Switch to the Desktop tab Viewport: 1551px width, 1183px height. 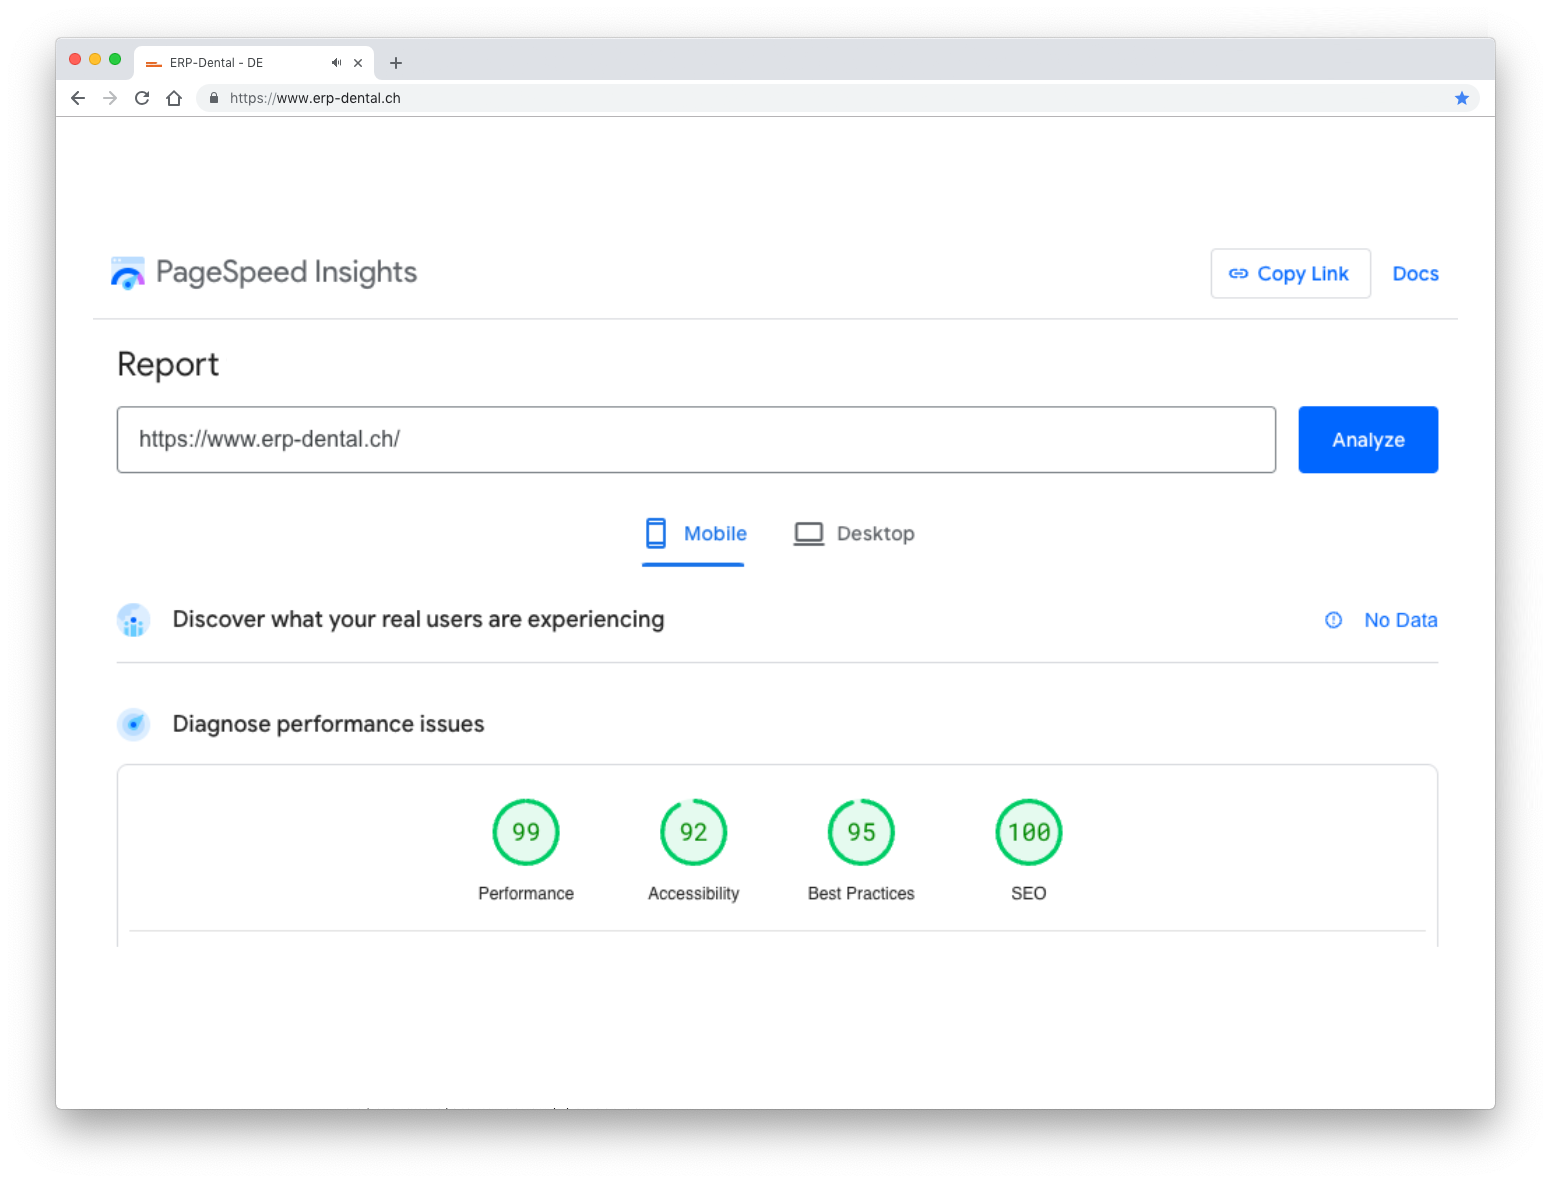point(854,534)
